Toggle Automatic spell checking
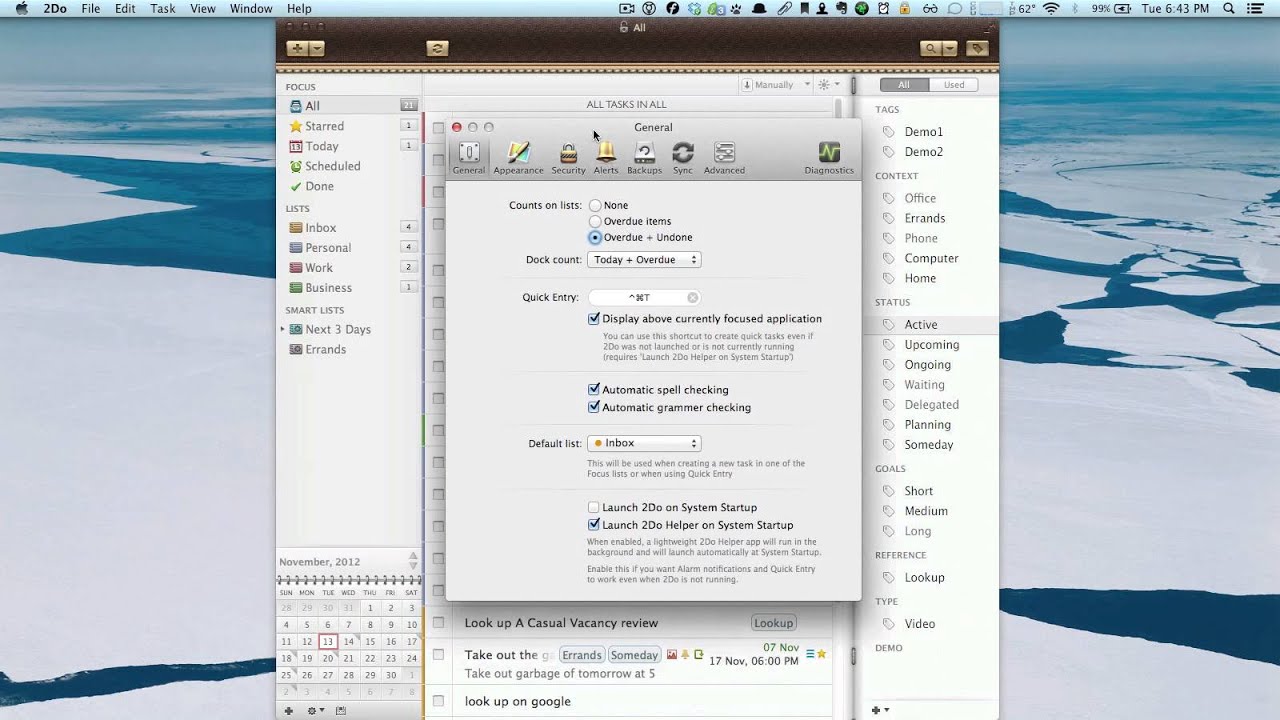The image size is (1280, 720). 594,389
